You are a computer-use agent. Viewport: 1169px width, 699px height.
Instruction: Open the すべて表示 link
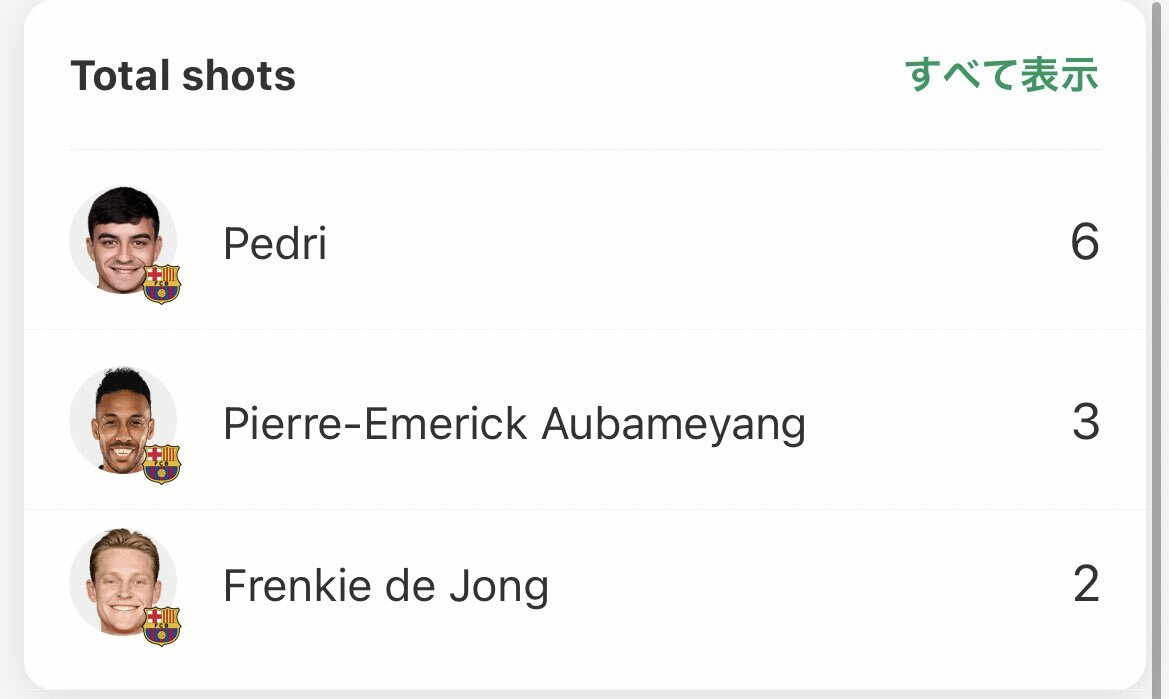1001,75
